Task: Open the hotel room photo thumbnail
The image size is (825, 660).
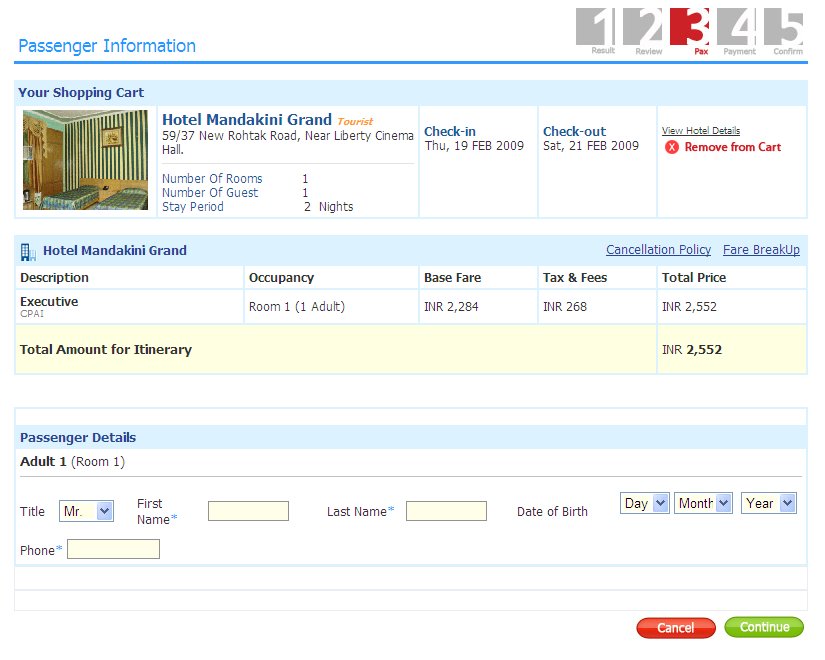Action: click(x=85, y=160)
